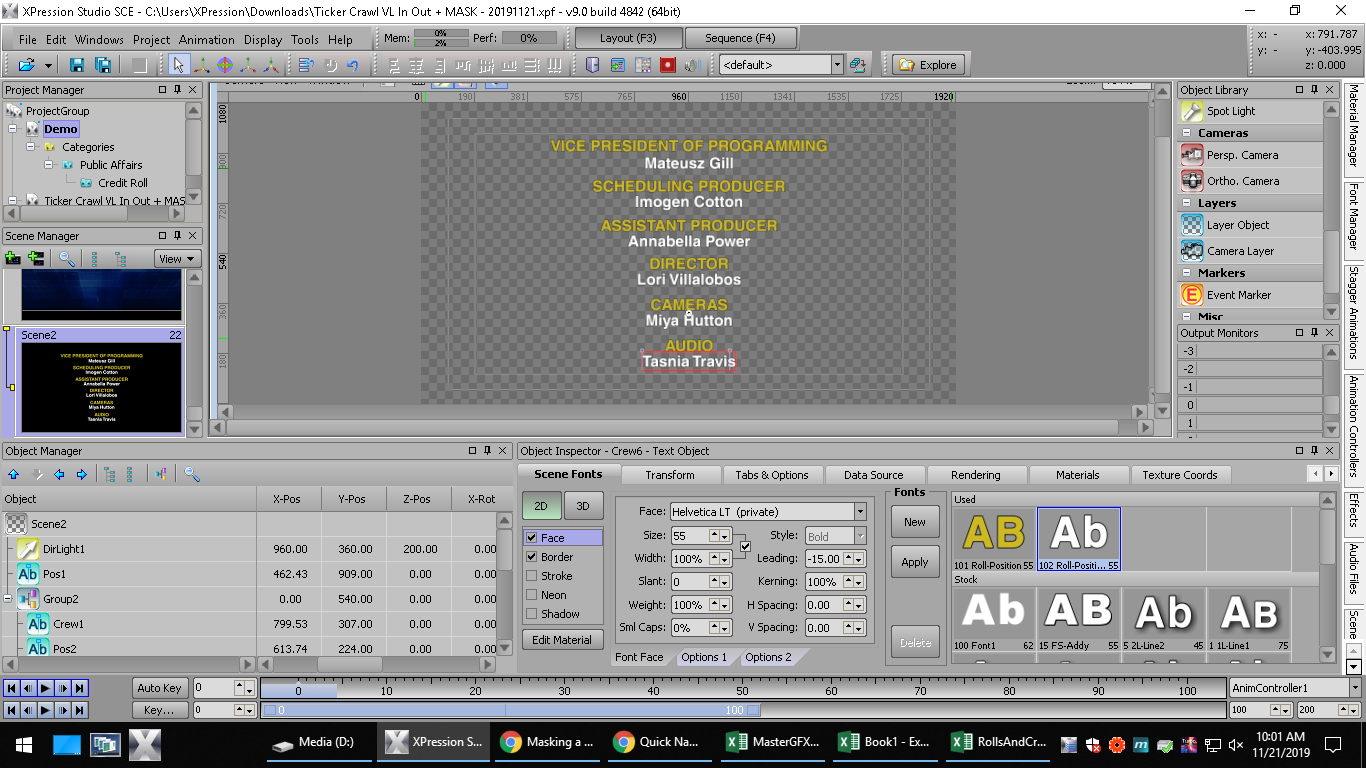Click the blue right arrow in Object Manager

82,474
